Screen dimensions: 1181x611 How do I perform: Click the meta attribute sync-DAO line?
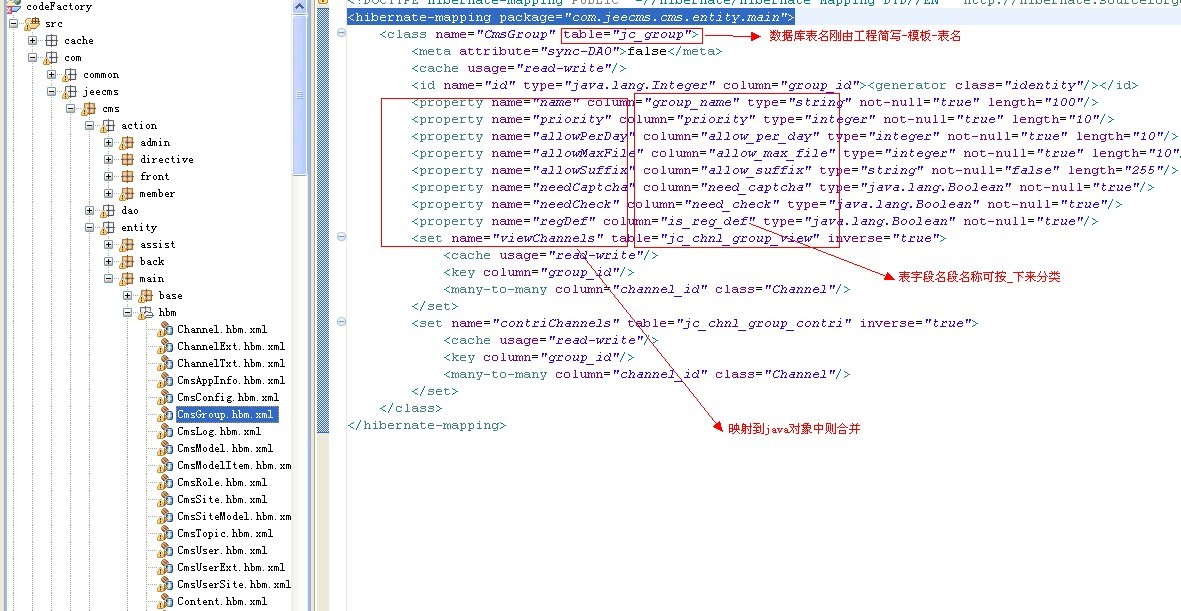point(566,51)
